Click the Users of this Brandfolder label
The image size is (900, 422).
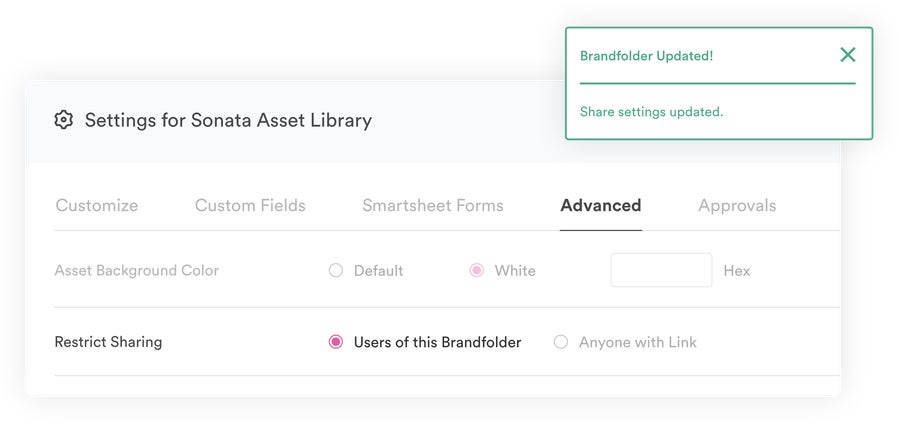(x=437, y=342)
